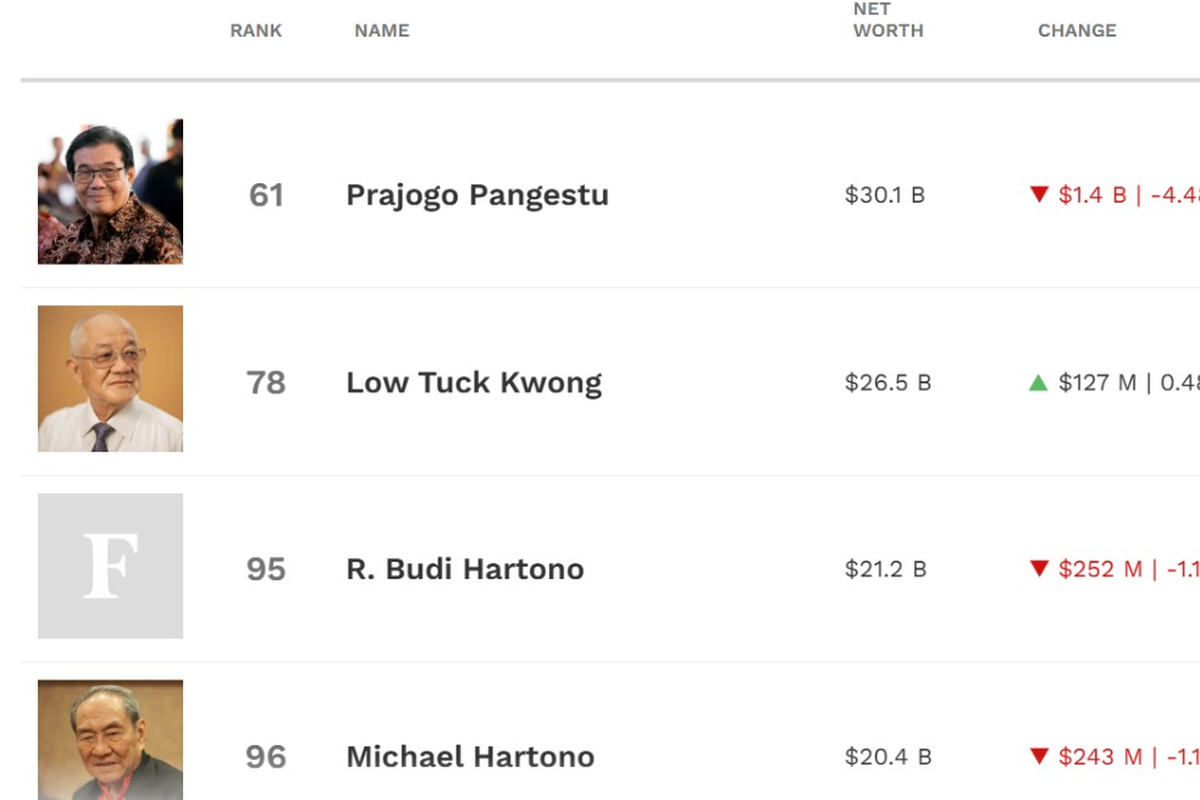Click Michael Hartono's profile photo
This screenshot has width=1200, height=800.
110,740
